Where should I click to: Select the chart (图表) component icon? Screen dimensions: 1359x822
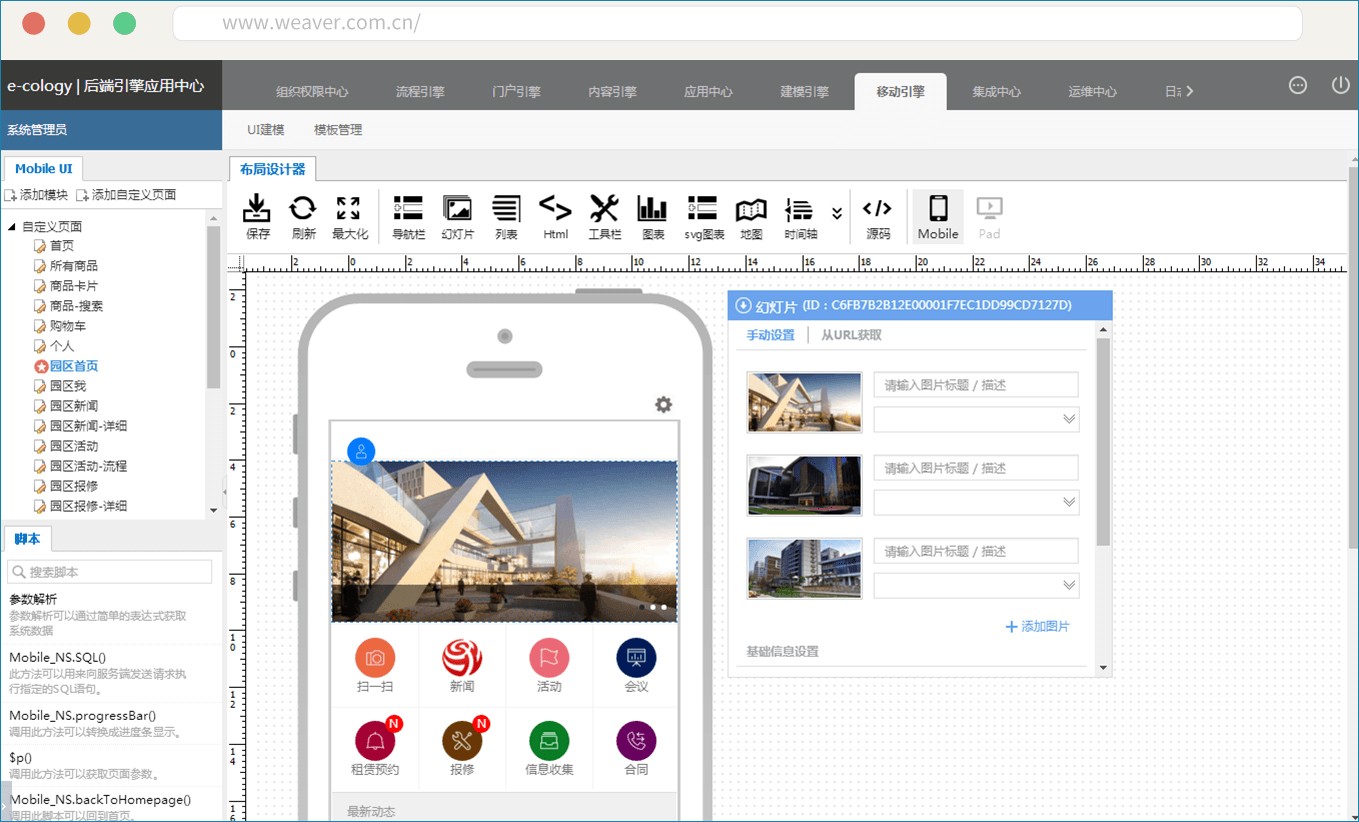652,217
